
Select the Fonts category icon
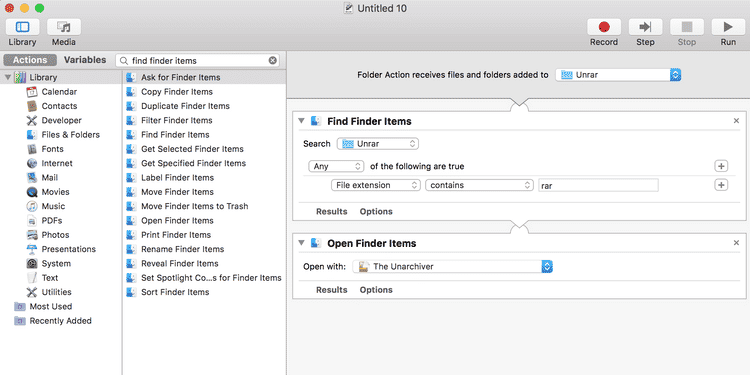[32, 149]
